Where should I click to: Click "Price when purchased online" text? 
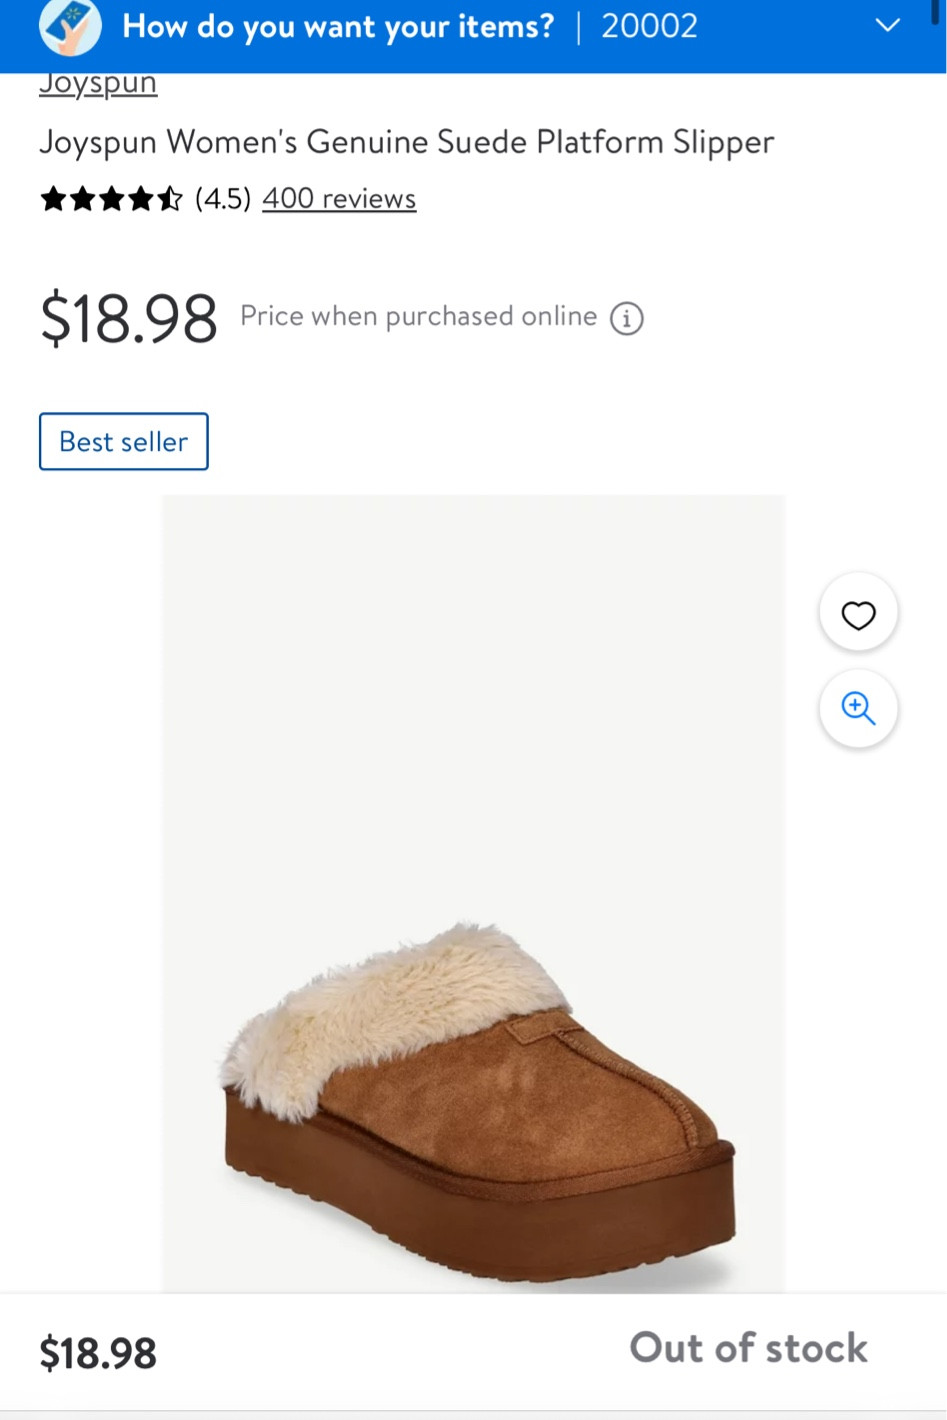(418, 317)
